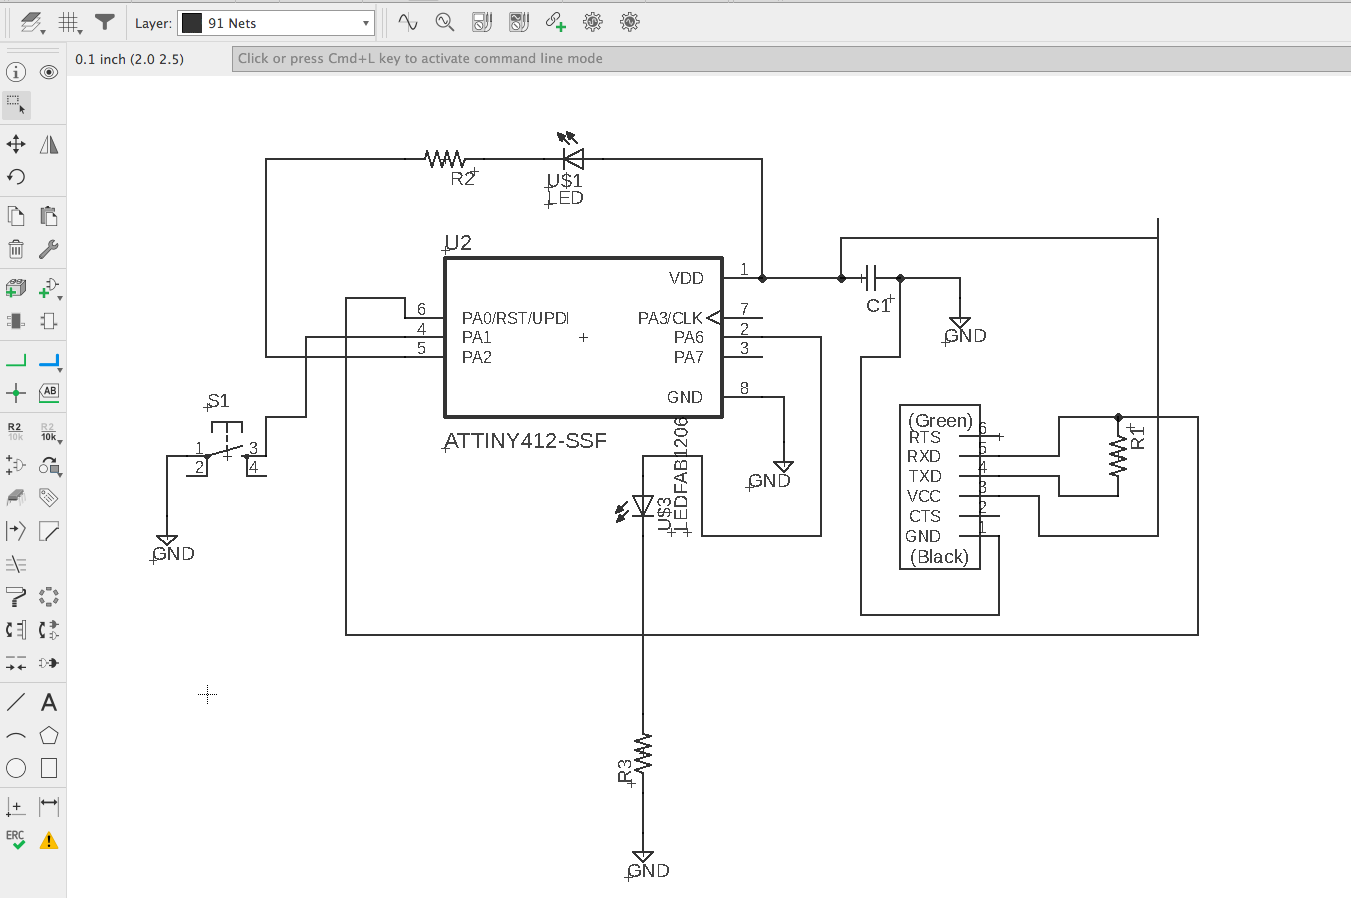Screen dimensions: 1351x898
Task: Click the dark layer color swatch
Action: click(x=192, y=23)
